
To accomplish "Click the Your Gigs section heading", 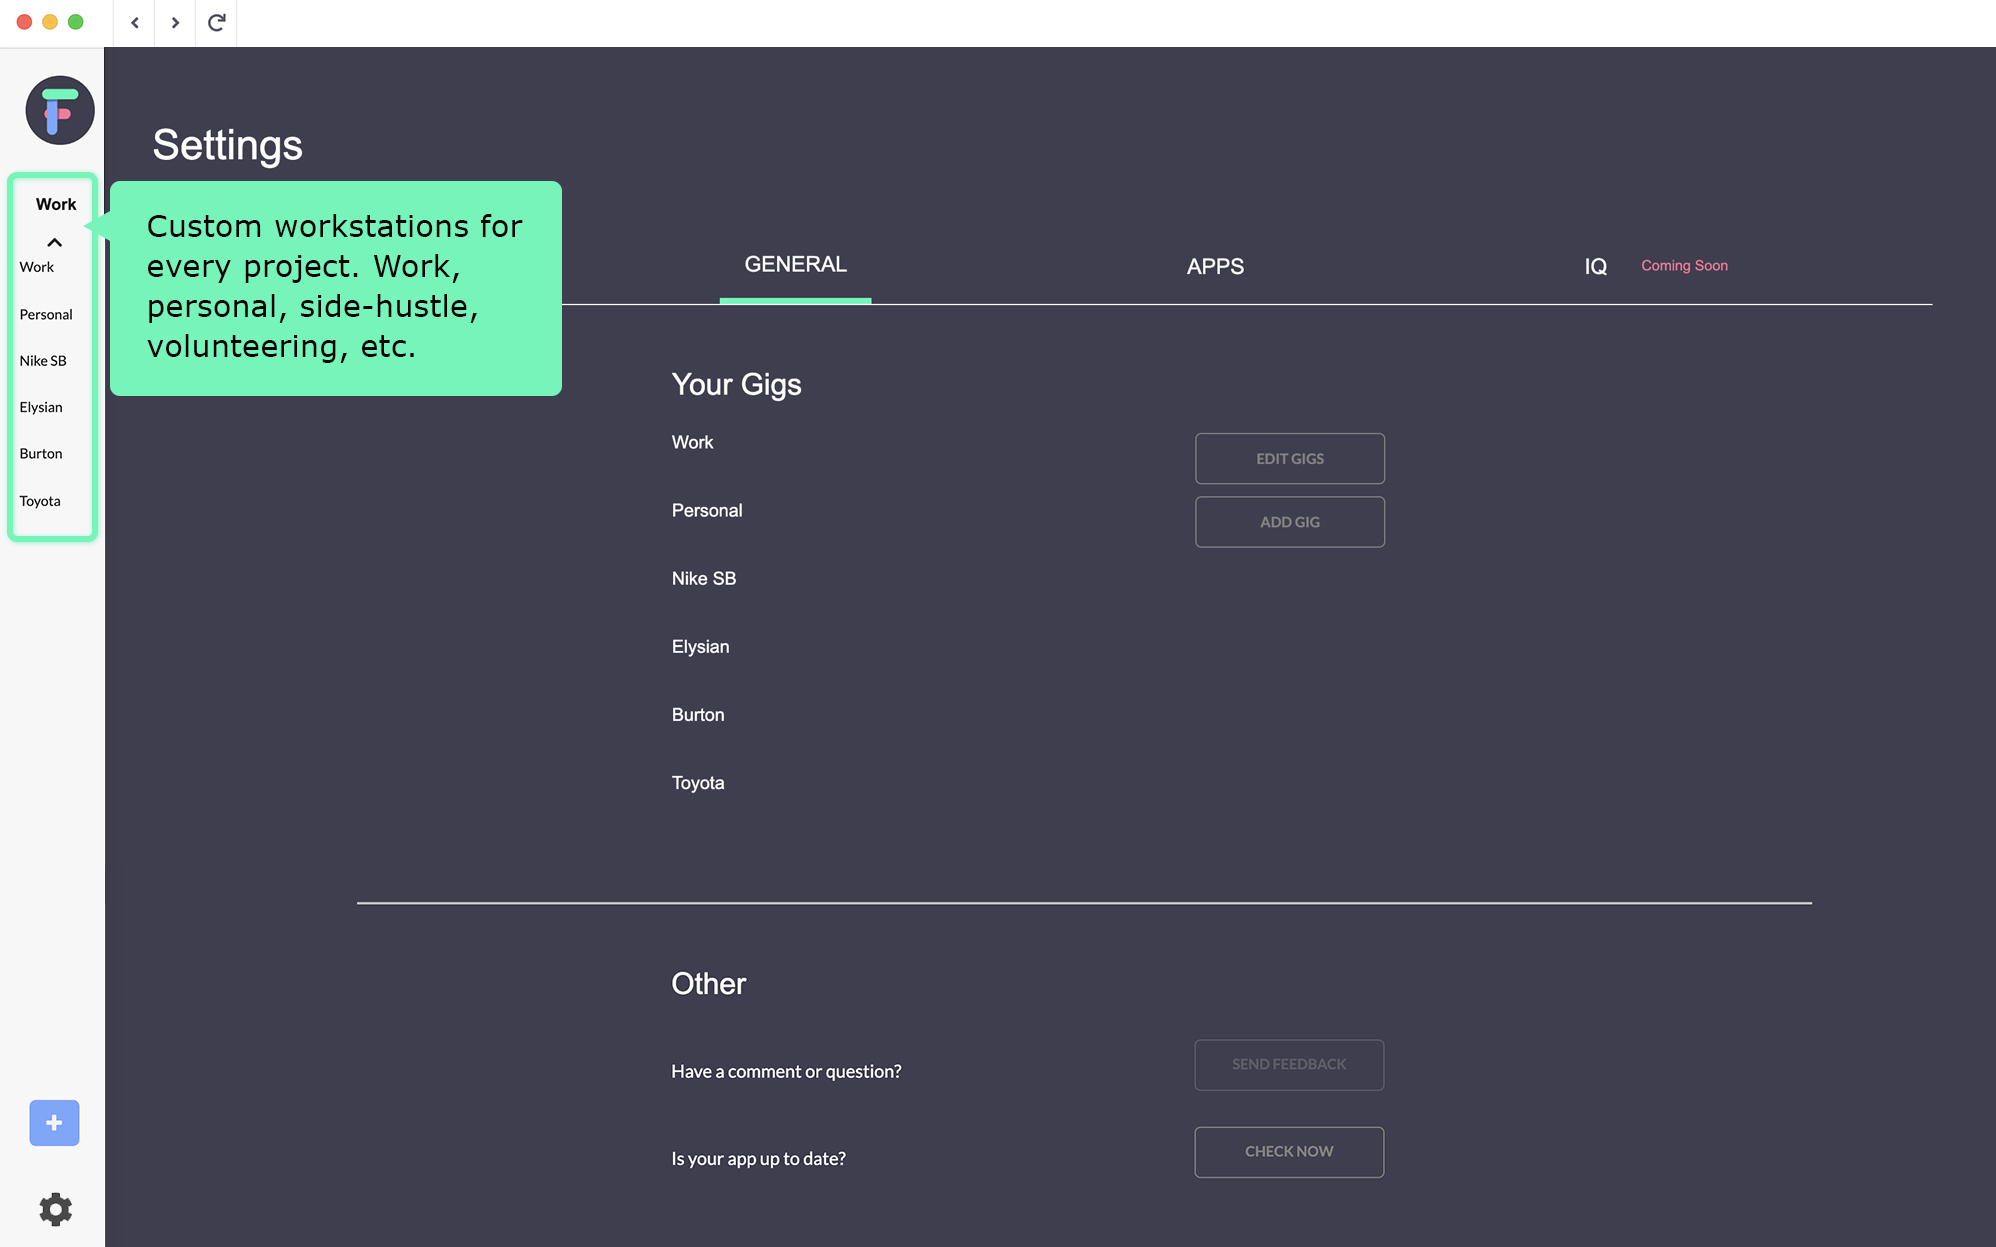I will (x=736, y=385).
